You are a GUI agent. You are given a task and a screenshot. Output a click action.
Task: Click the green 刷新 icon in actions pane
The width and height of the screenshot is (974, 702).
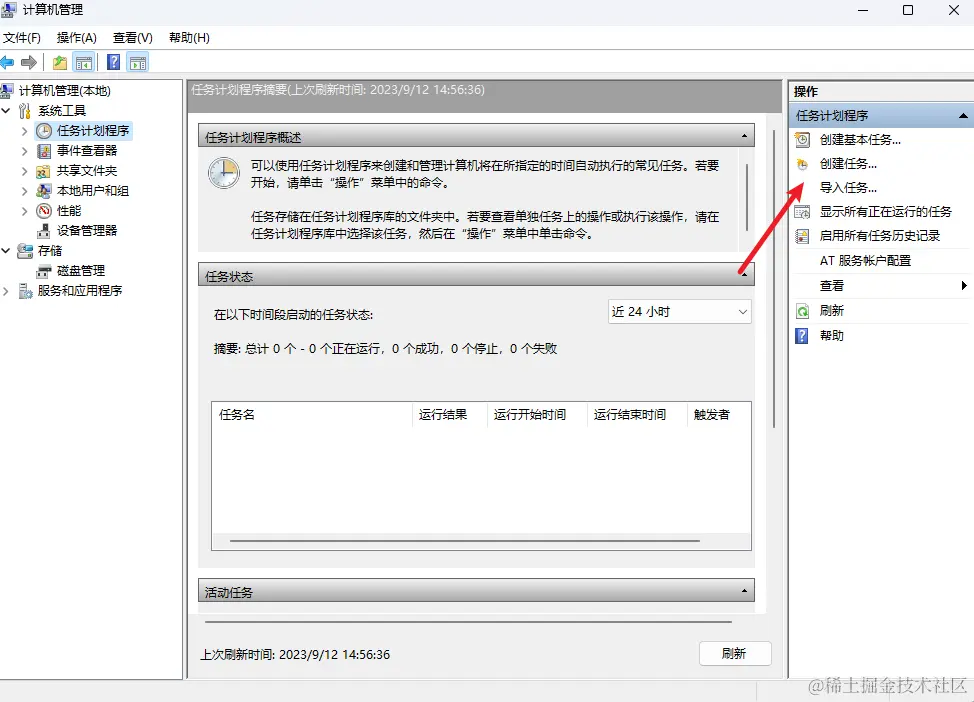click(x=803, y=311)
